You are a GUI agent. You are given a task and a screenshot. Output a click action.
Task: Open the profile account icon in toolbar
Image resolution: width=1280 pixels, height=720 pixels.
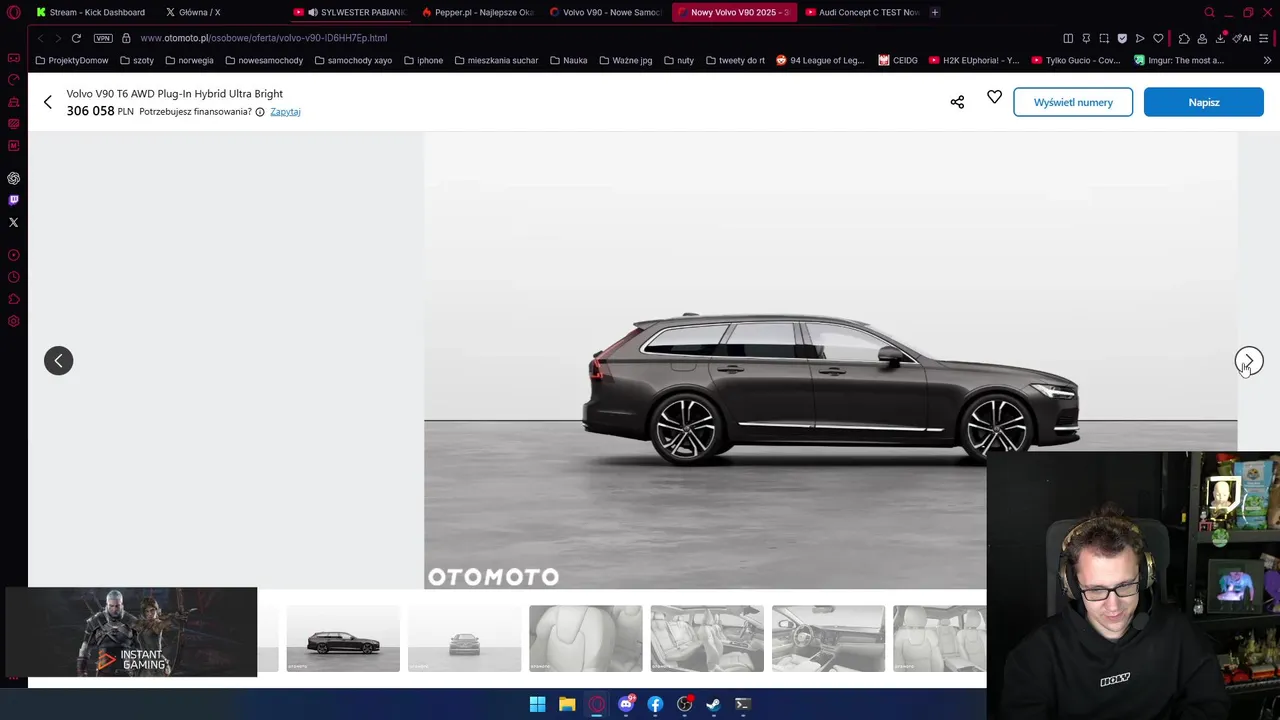tap(1202, 38)
